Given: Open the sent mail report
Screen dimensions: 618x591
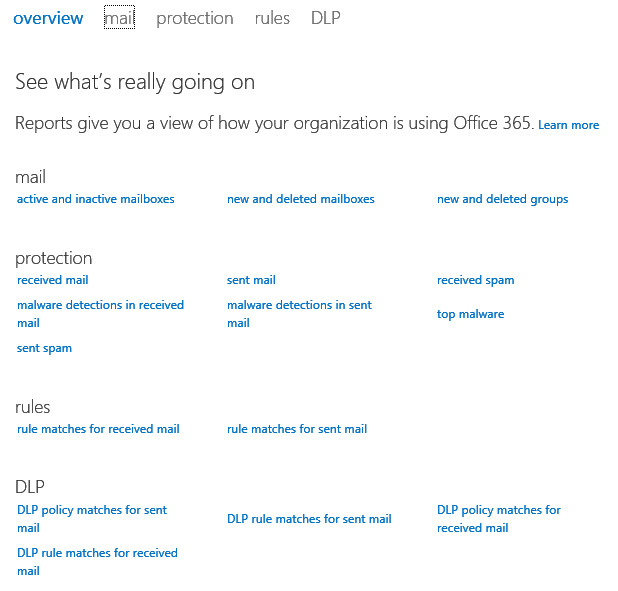Looking at the screenshot, I should click(251, 280).
